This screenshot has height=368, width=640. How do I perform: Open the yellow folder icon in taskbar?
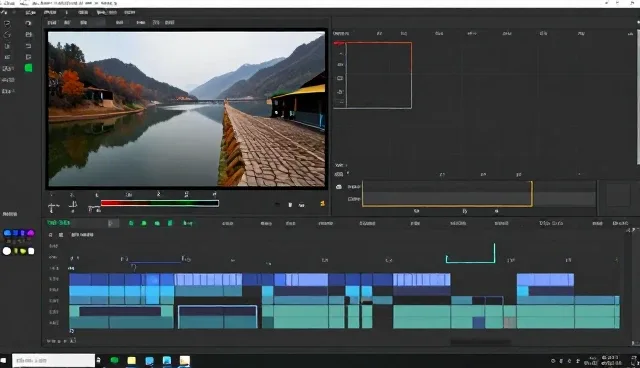point(131,361)
